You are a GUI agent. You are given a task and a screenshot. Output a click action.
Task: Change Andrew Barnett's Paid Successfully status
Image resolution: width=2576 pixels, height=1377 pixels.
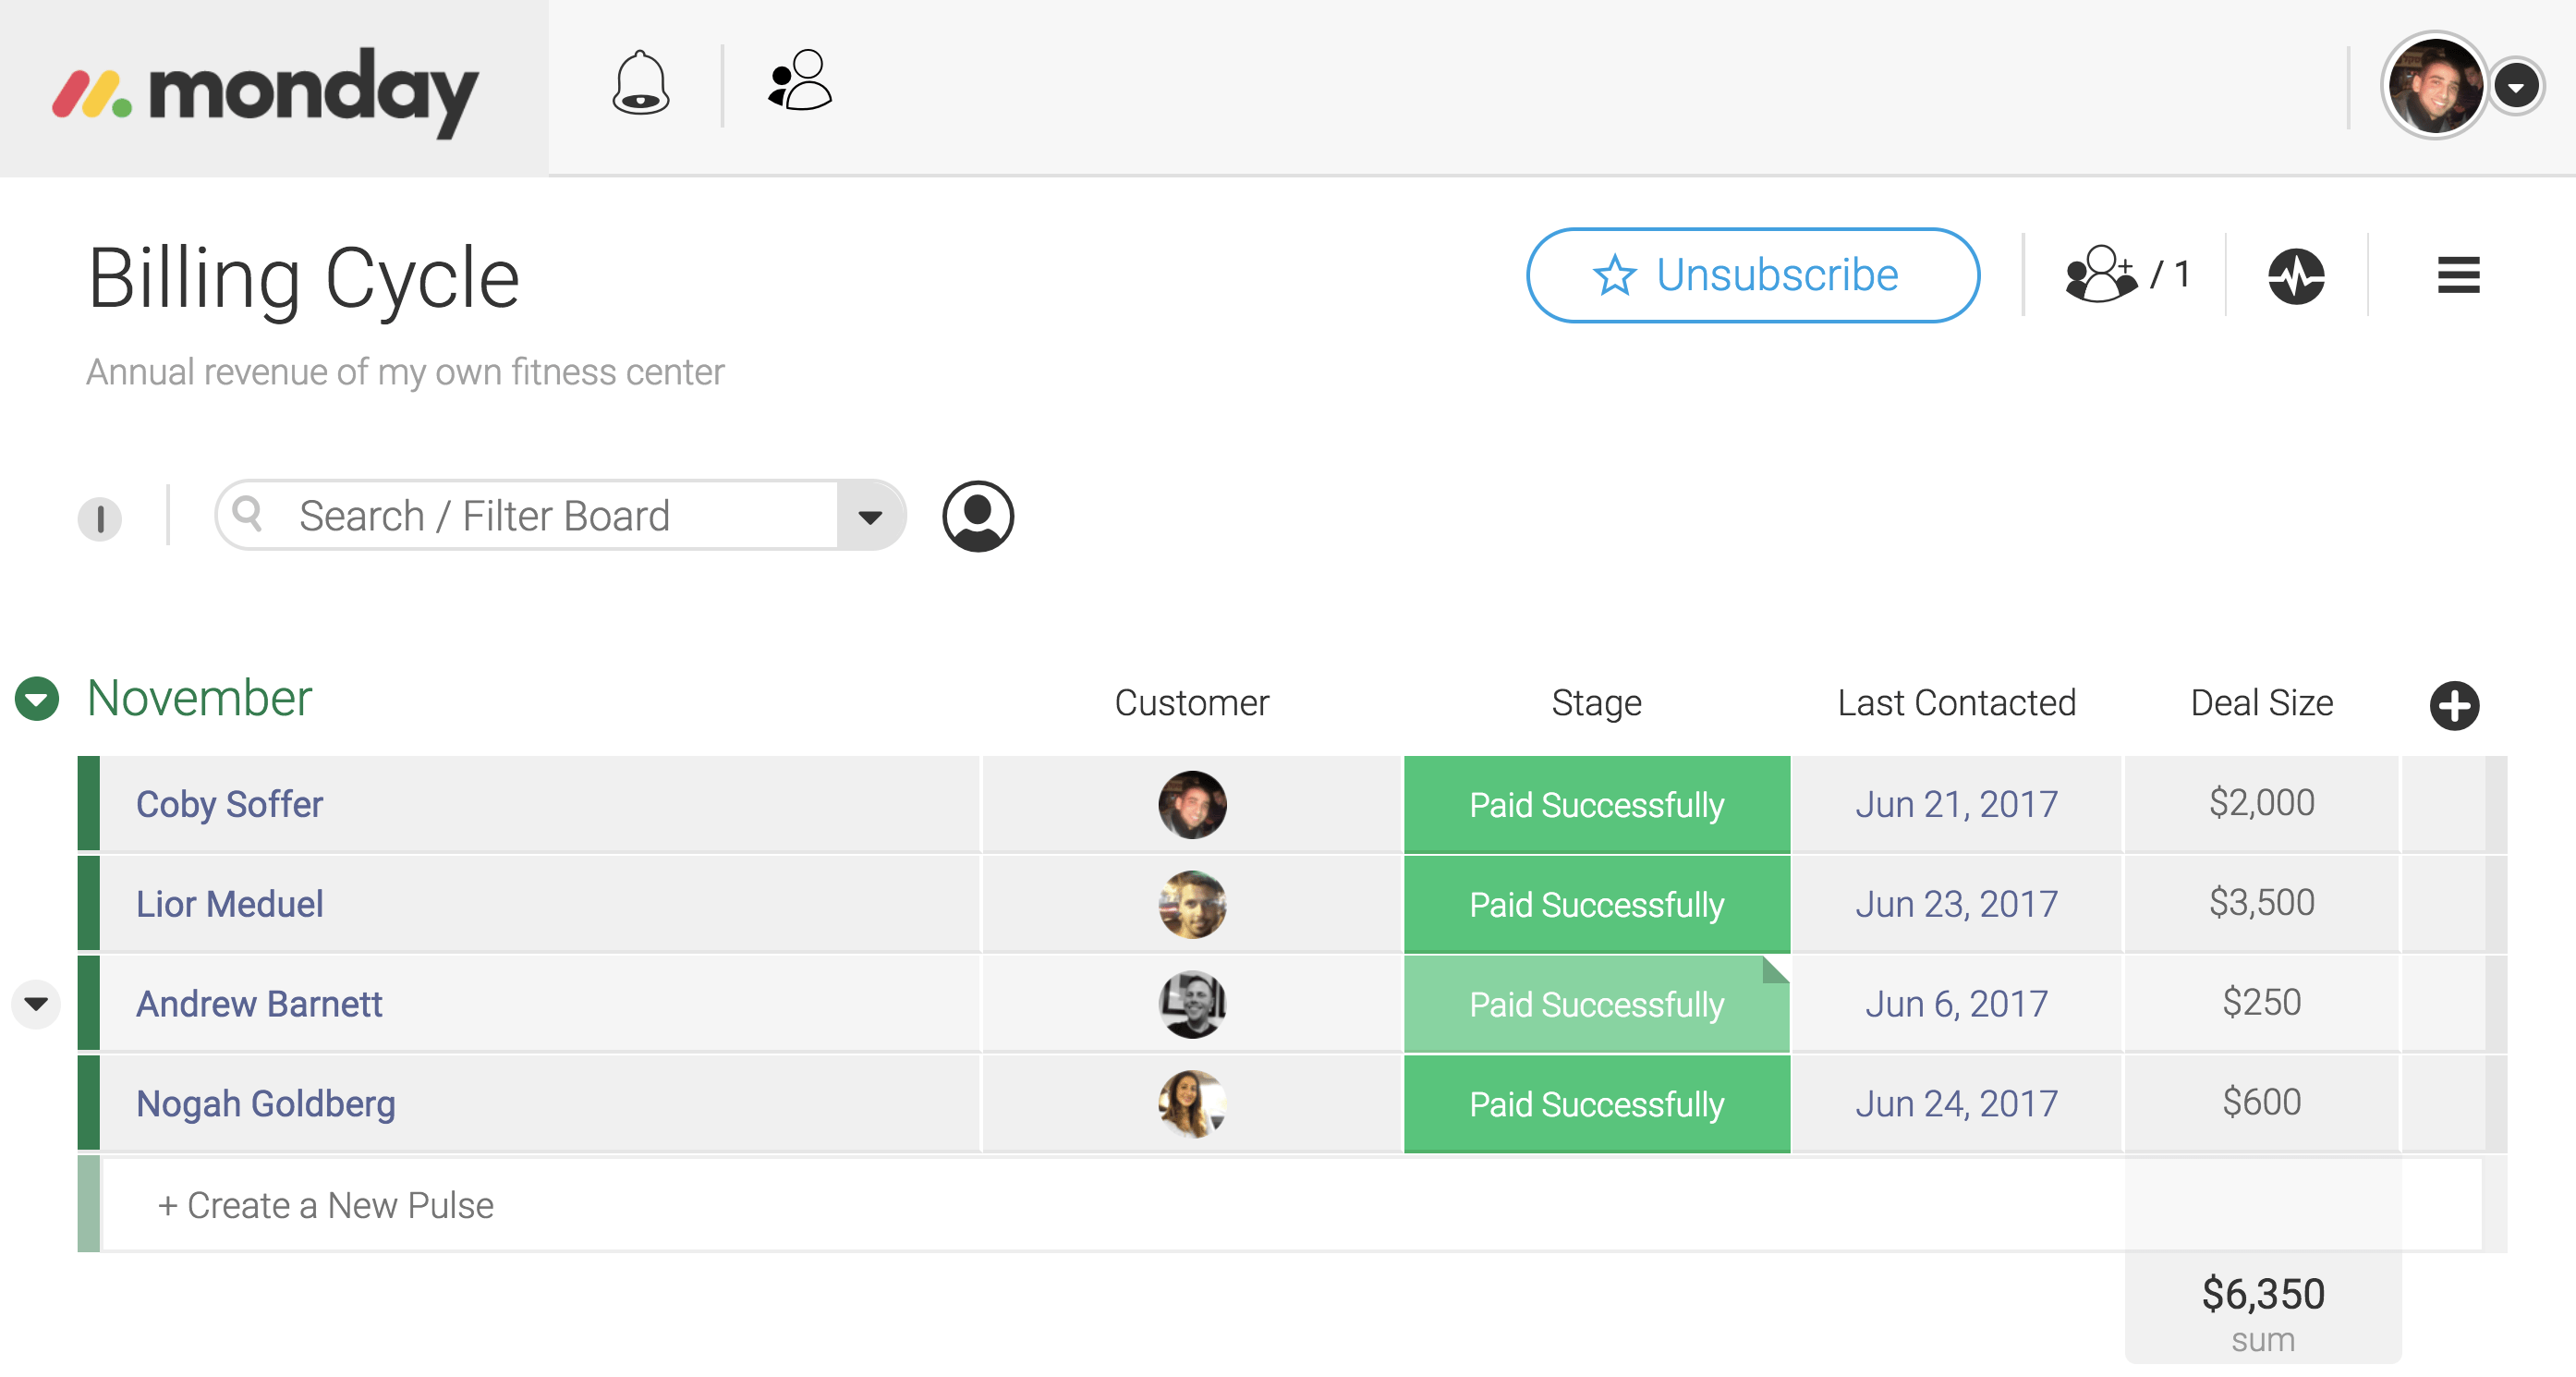(x=1597, y=1004)
